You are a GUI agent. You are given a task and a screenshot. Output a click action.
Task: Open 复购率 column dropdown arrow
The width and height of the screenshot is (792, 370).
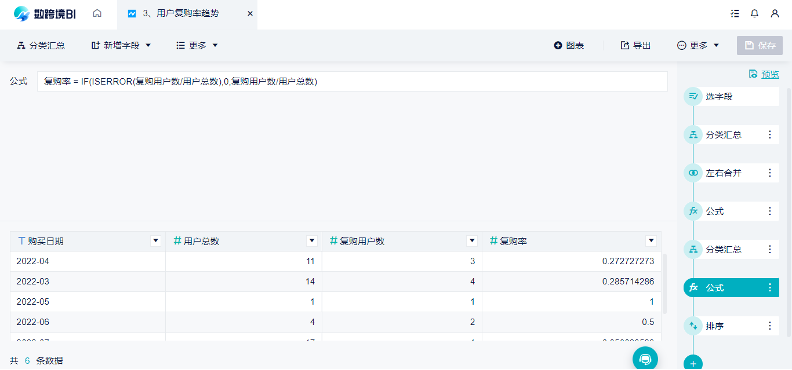coord(651,241)
